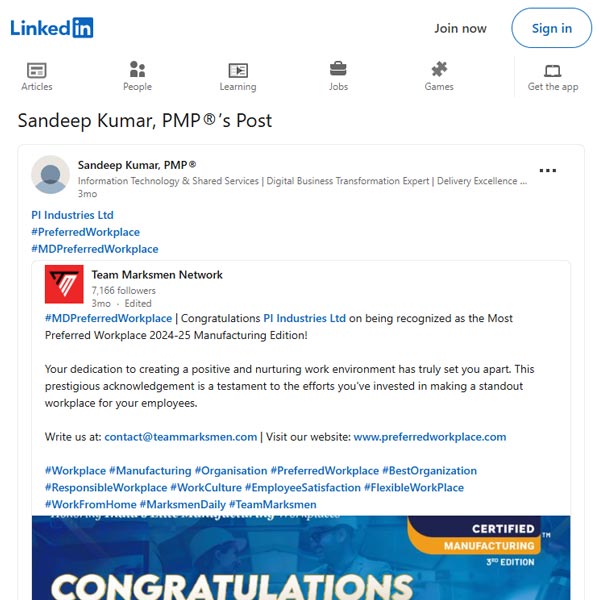Click the Team Marksmen Network name

(x=157, y=275)
